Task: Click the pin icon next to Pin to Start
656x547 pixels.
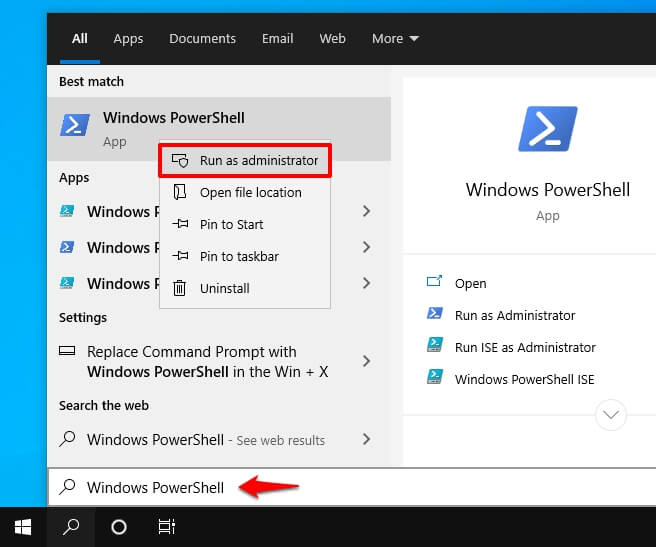Action: pos(180,224)
